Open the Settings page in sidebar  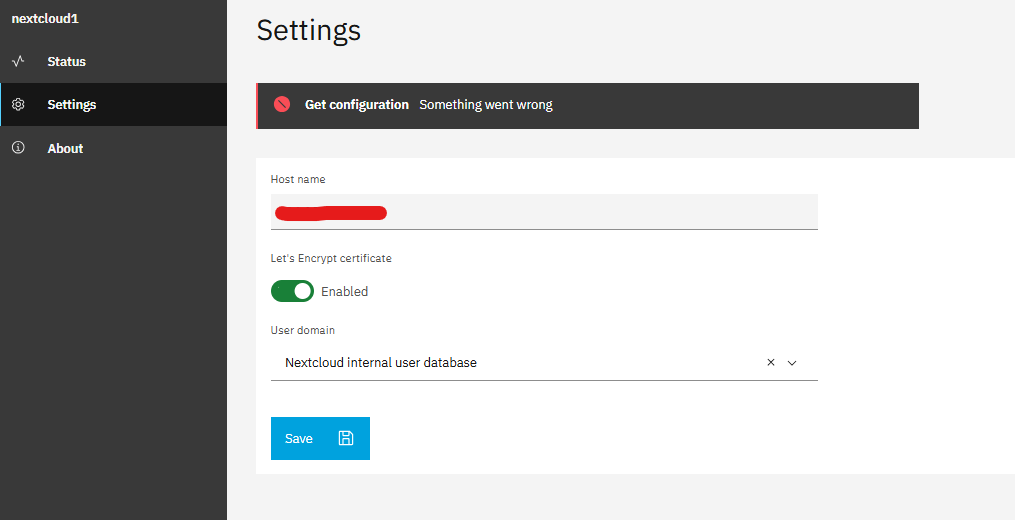pos(113,104)
